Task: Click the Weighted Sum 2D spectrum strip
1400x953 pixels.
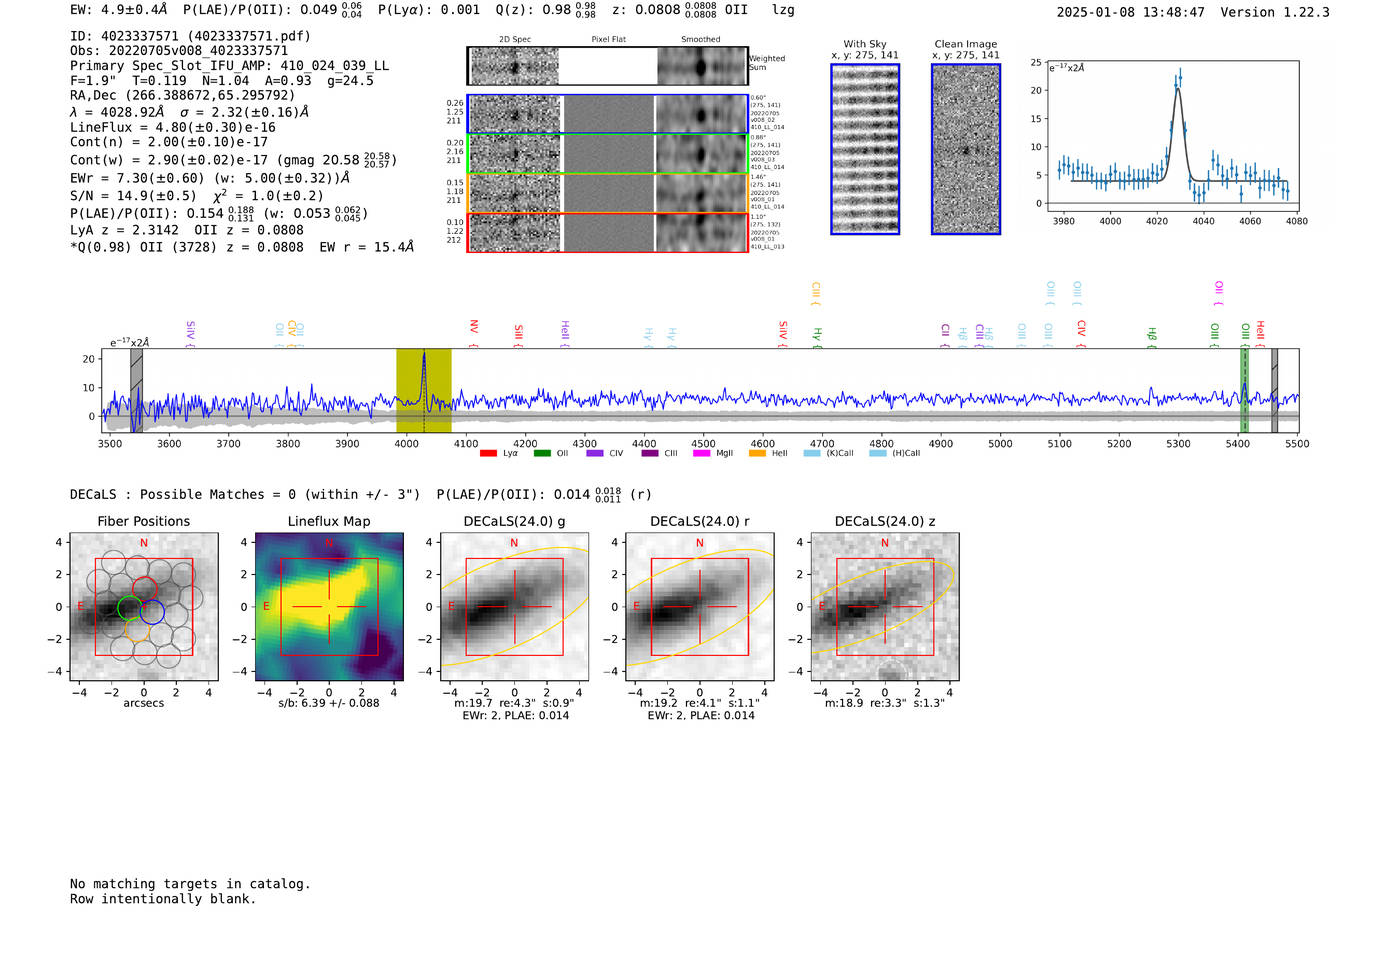Action: pyautogui.click(x=607, y=66)
